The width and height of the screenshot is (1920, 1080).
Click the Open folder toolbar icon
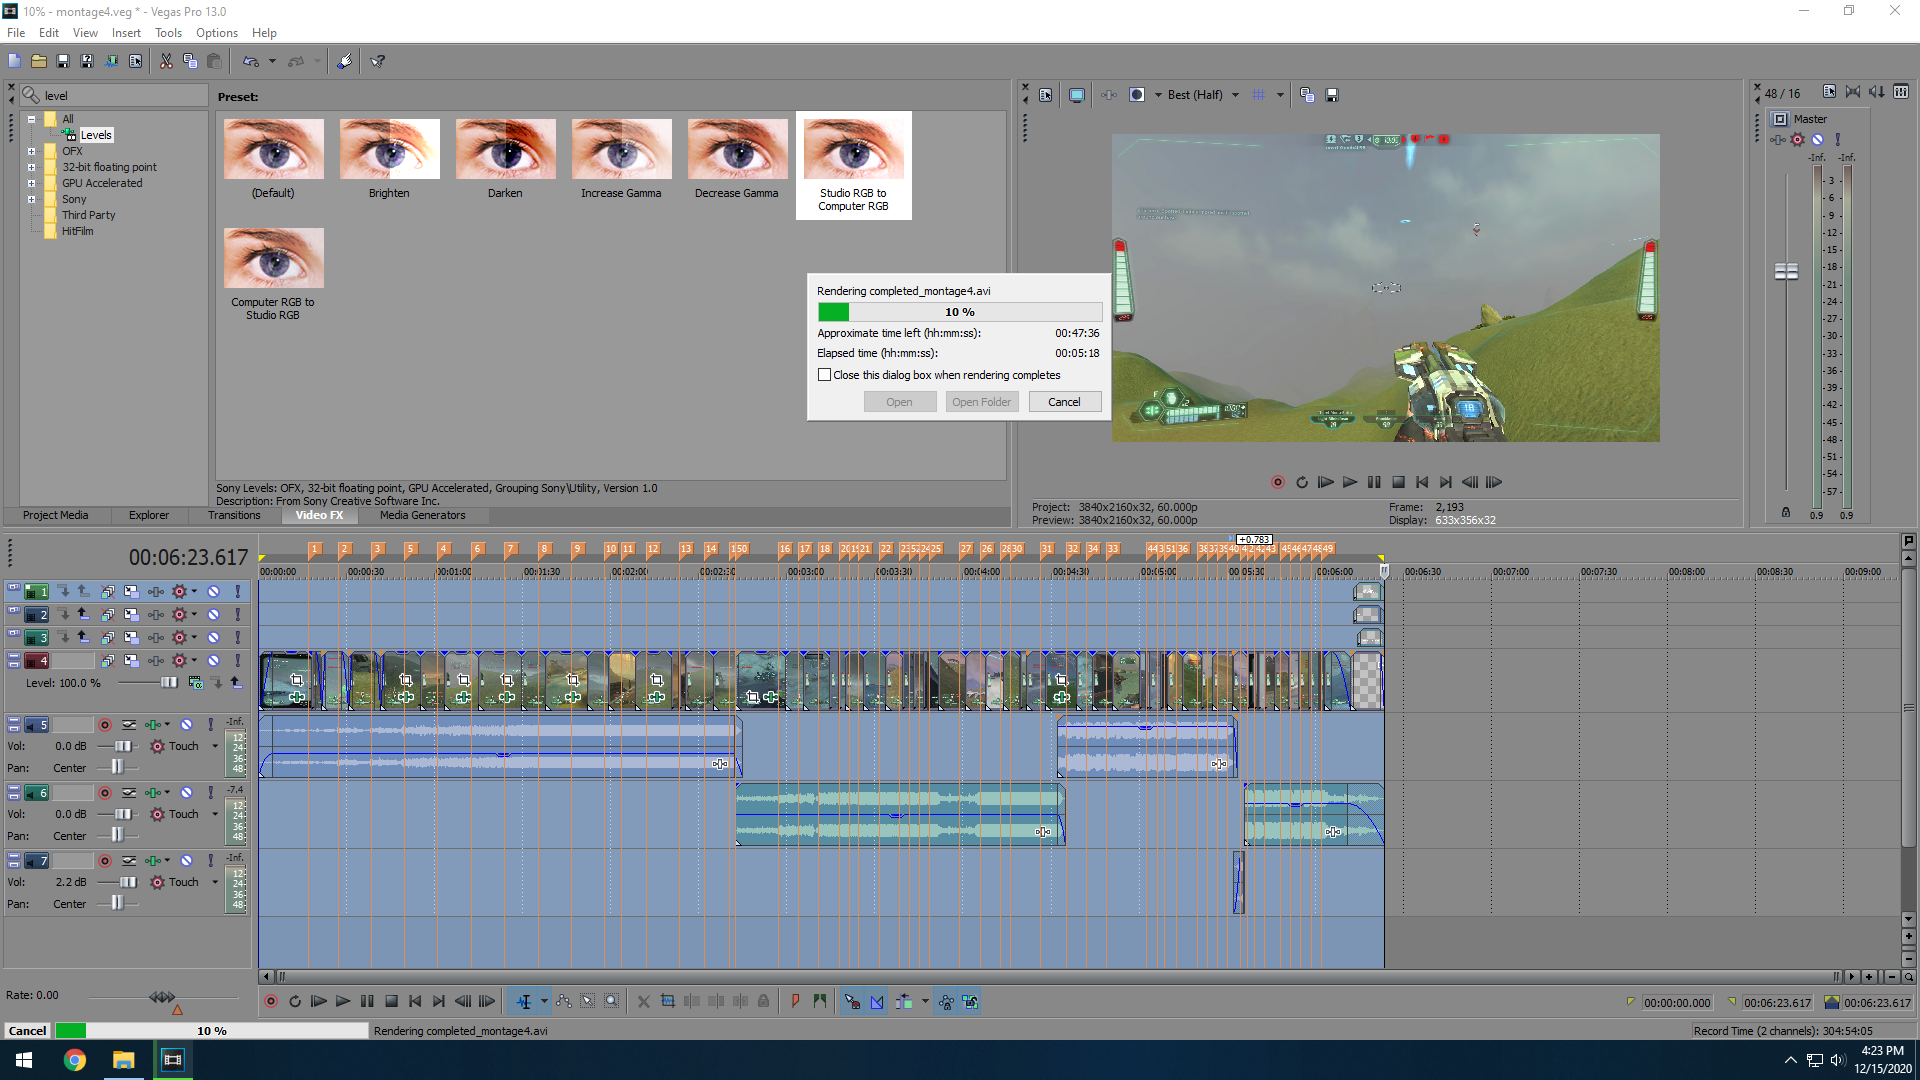click(x=39, y=61)
